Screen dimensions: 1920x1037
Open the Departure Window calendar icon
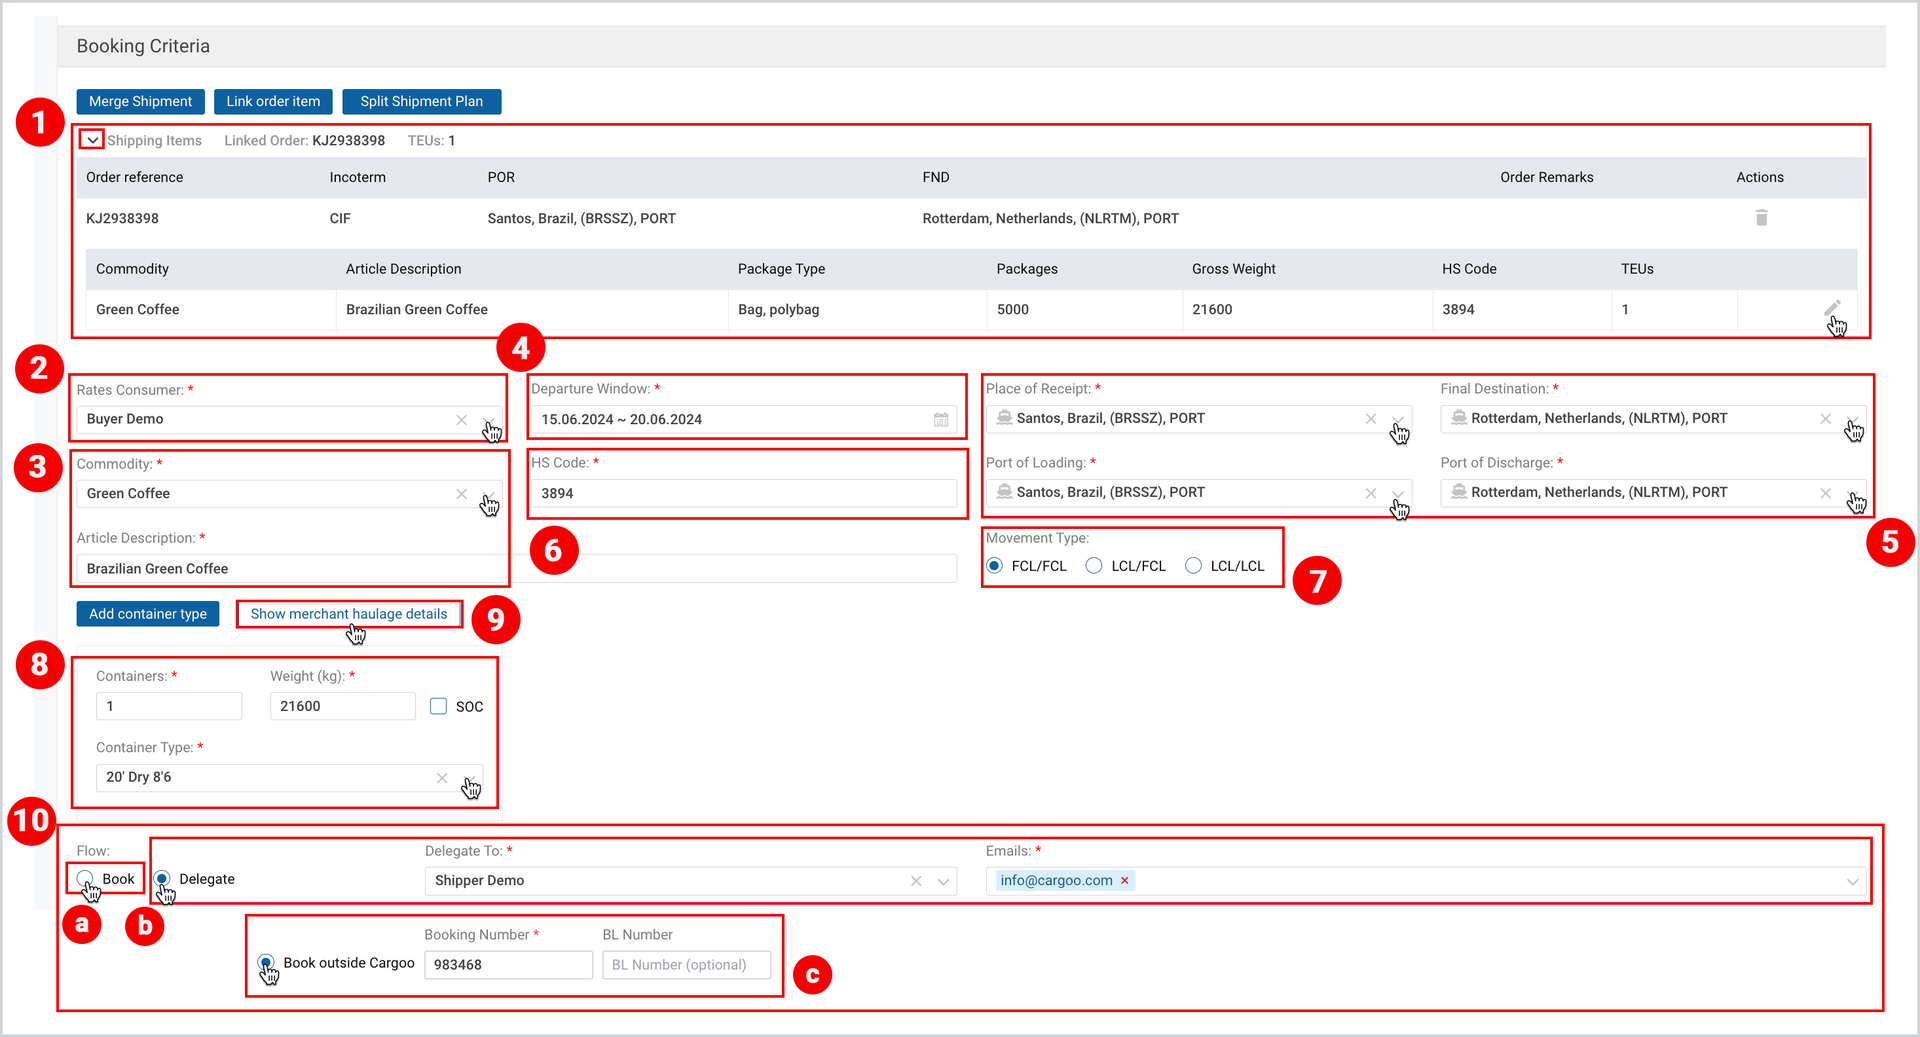[941, 420]
